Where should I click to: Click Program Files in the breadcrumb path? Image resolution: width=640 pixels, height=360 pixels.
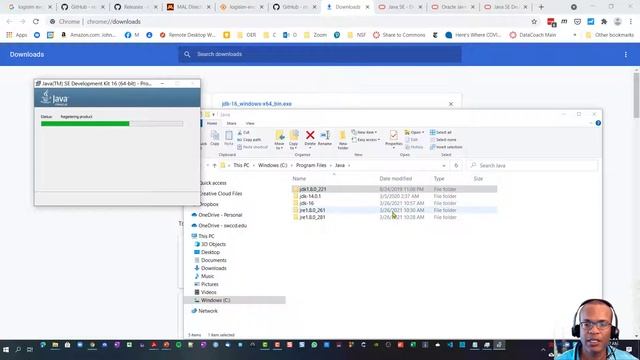coord(311,165)
